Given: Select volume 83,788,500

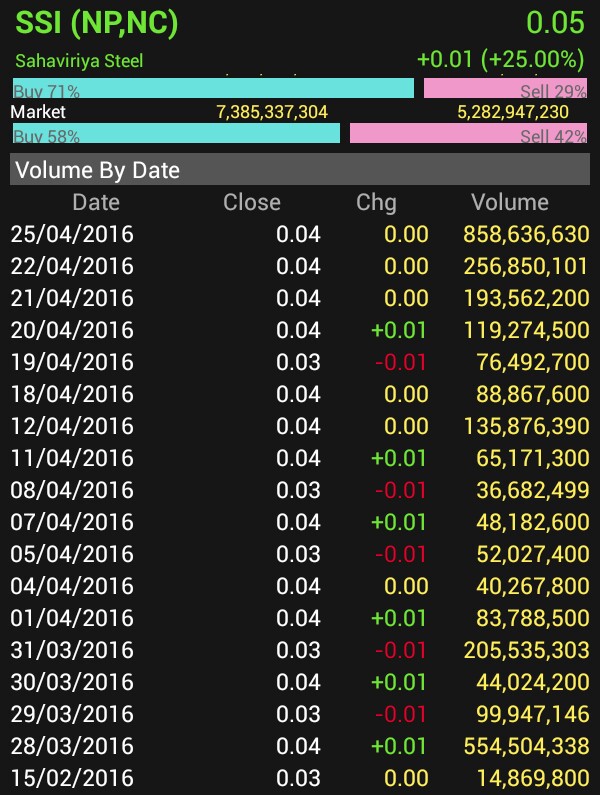Looking at the screenshot, I should tap(533, 618).
